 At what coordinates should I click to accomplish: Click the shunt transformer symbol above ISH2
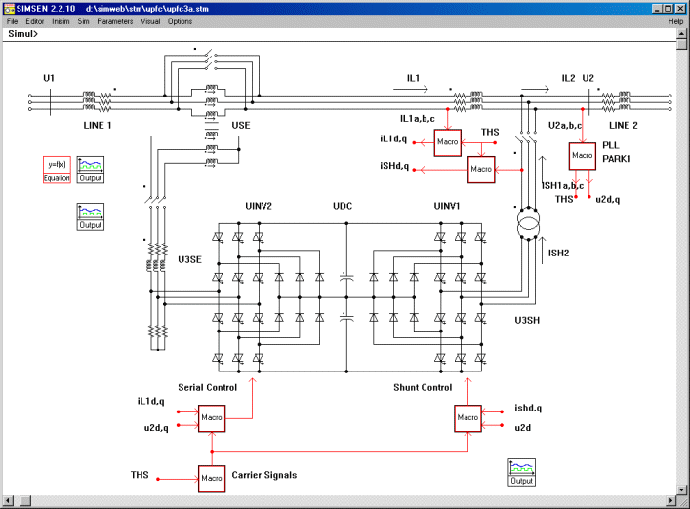[527, 226]
